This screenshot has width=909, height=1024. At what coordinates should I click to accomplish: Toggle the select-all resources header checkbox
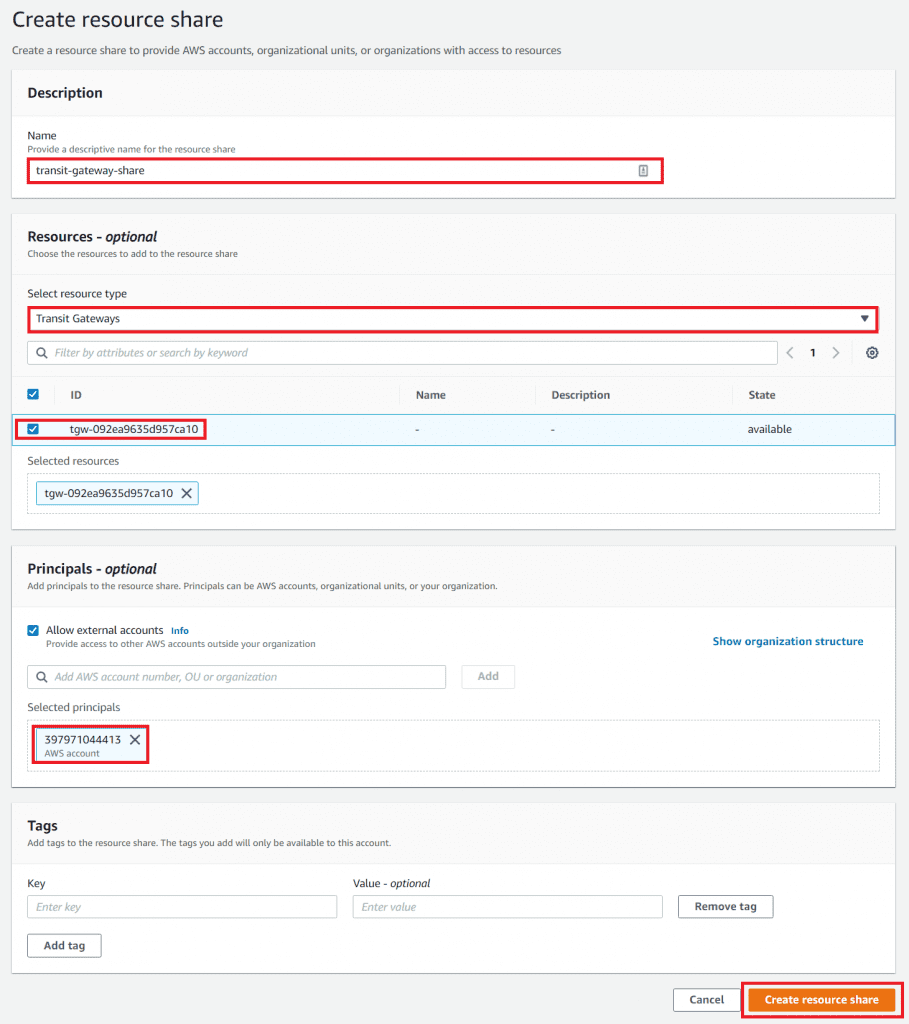click(x=33, y=395)
